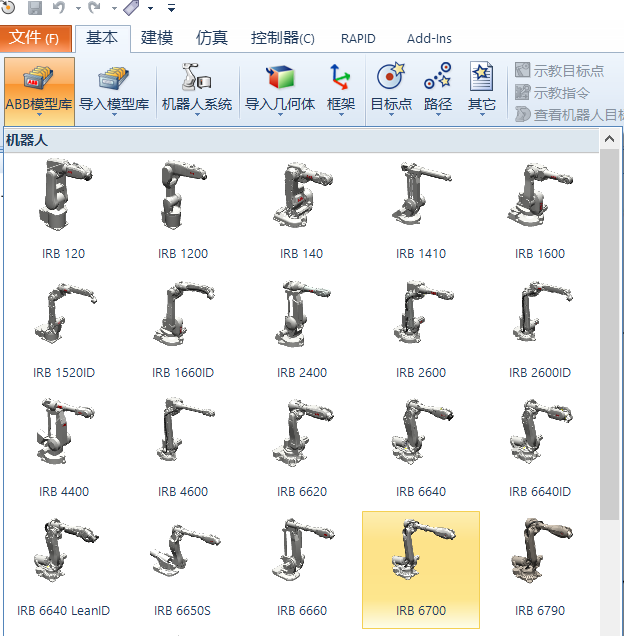Expand the arrow under 其它
This screenshot has width=624, height=636.
(x=482, y=115)
